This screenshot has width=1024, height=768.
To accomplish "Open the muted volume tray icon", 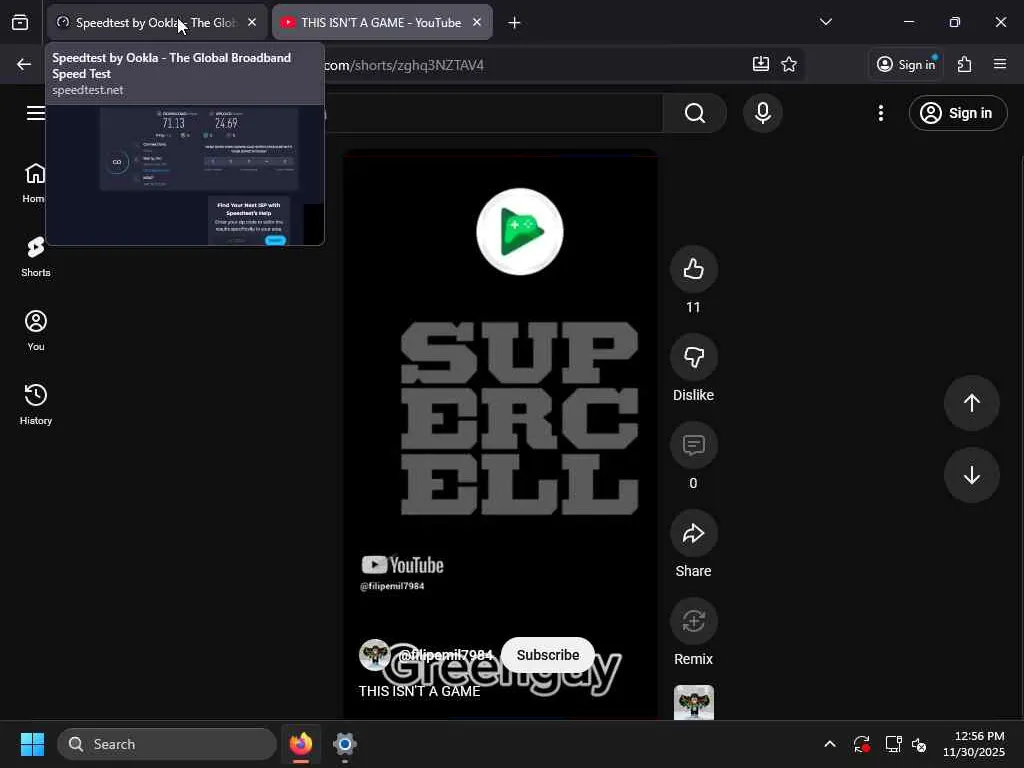I will [920, 744].
